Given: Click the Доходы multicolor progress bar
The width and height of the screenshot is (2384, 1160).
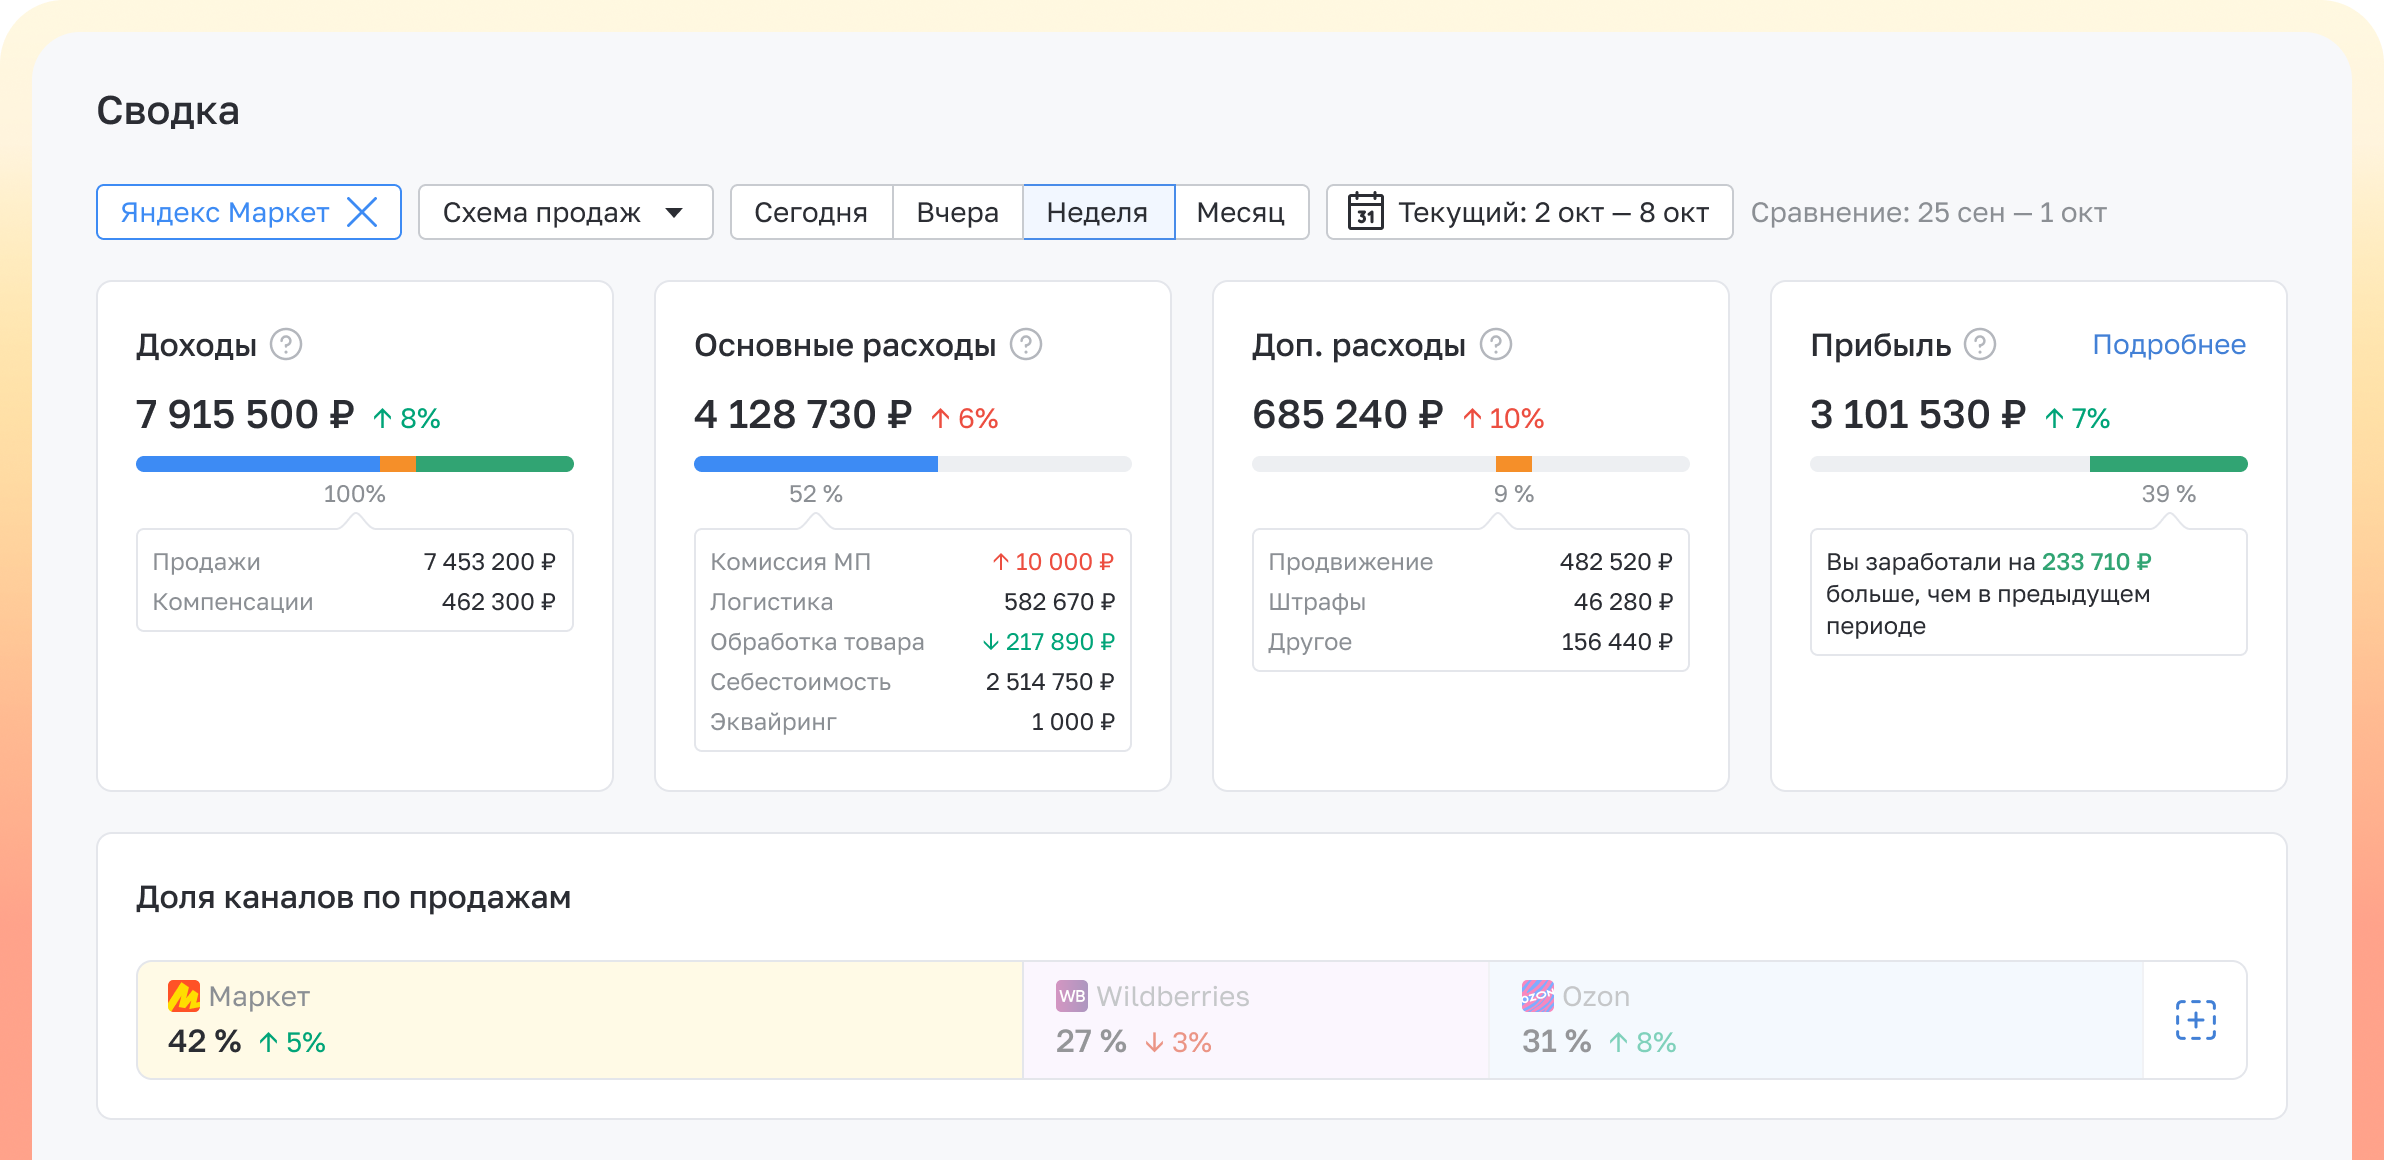Looking at the screenshot, I should click(x=354, y=464).
